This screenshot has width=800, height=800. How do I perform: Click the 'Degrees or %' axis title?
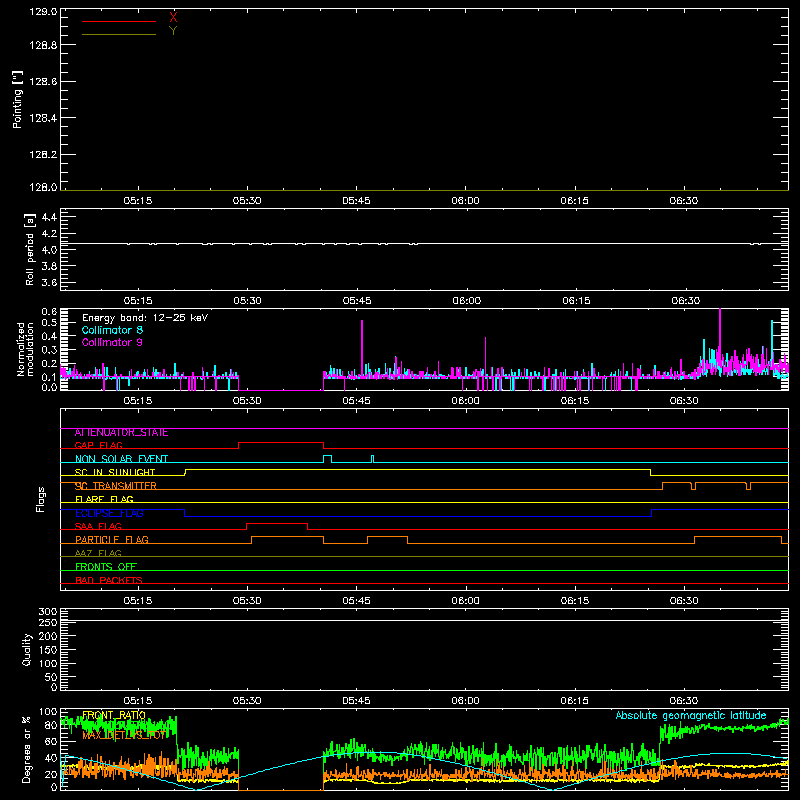click(27, 749)
